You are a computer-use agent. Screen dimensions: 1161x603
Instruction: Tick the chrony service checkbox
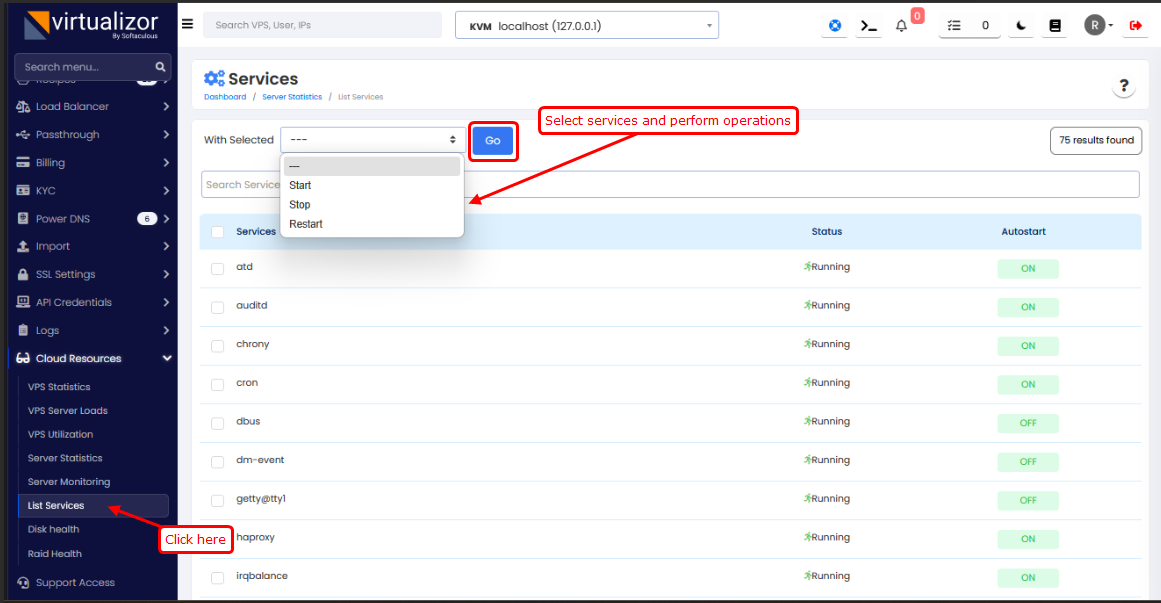[x=217, y=345]
